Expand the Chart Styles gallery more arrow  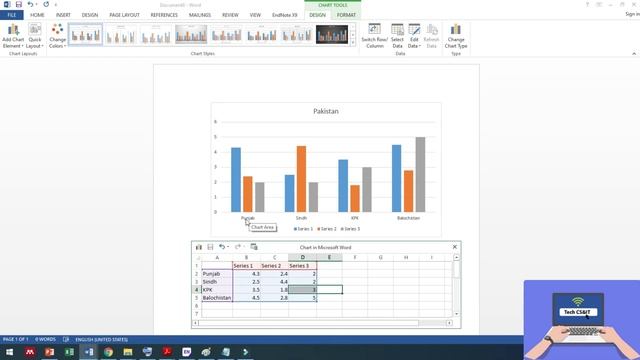(x=353, y=42)
